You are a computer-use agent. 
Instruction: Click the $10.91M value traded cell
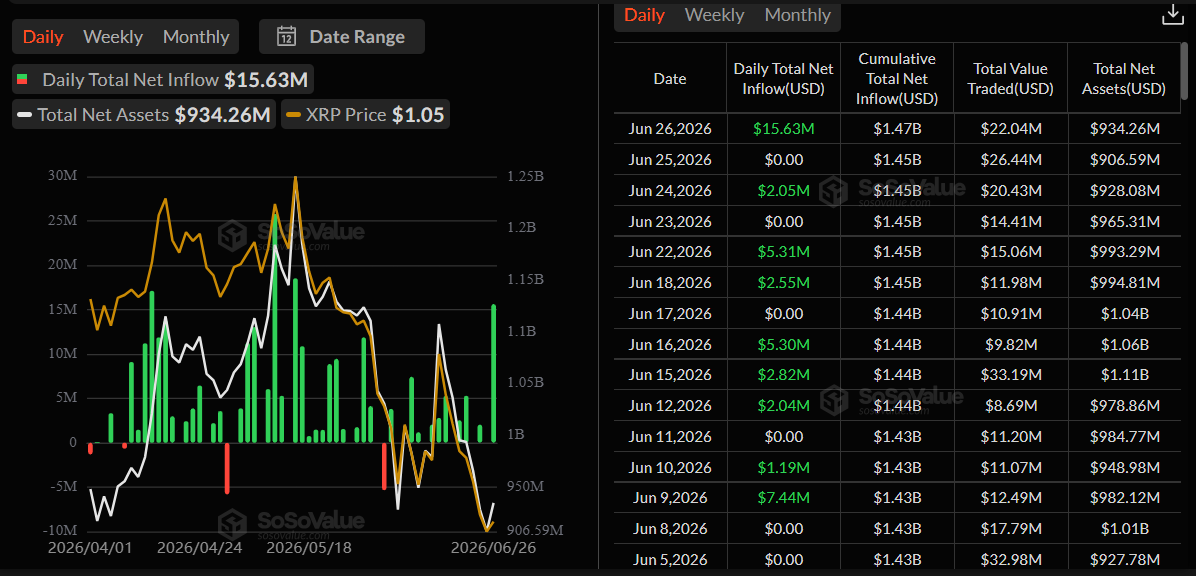coord(1011,314)
